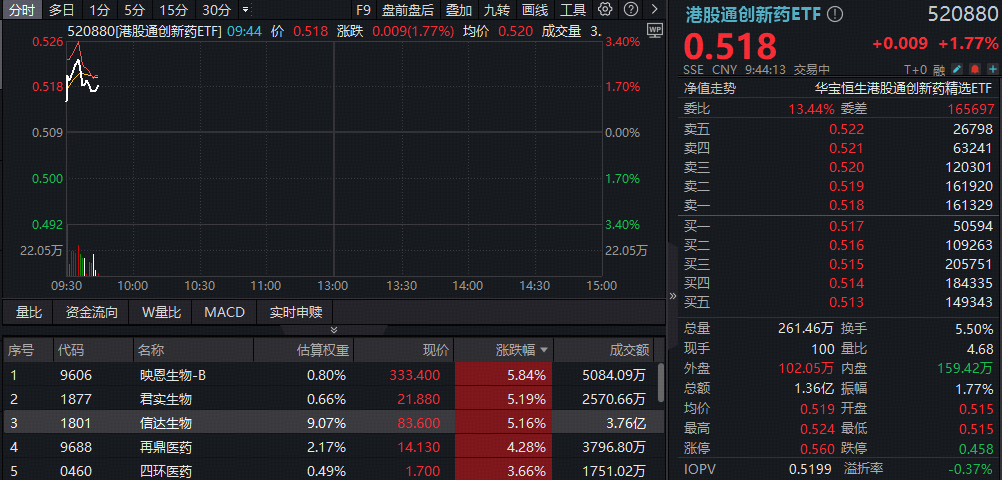Switch to 15分 period tab
The height and width of the screenshot is (480, 1002).
[174, 10]
